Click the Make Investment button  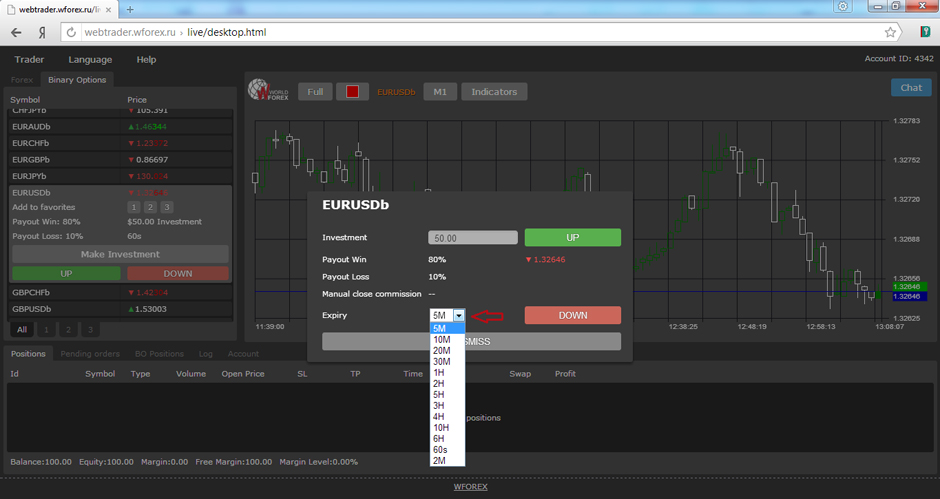click(x=120, y=254)
